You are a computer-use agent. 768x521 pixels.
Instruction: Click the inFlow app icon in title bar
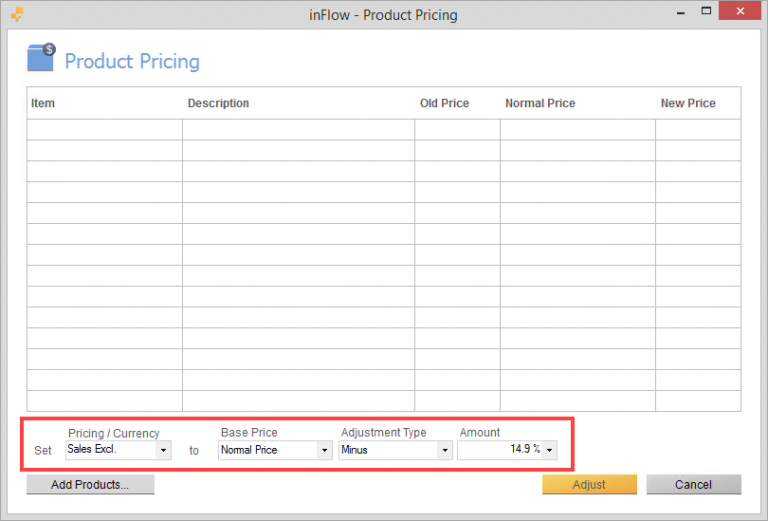[x=17, y=14]
